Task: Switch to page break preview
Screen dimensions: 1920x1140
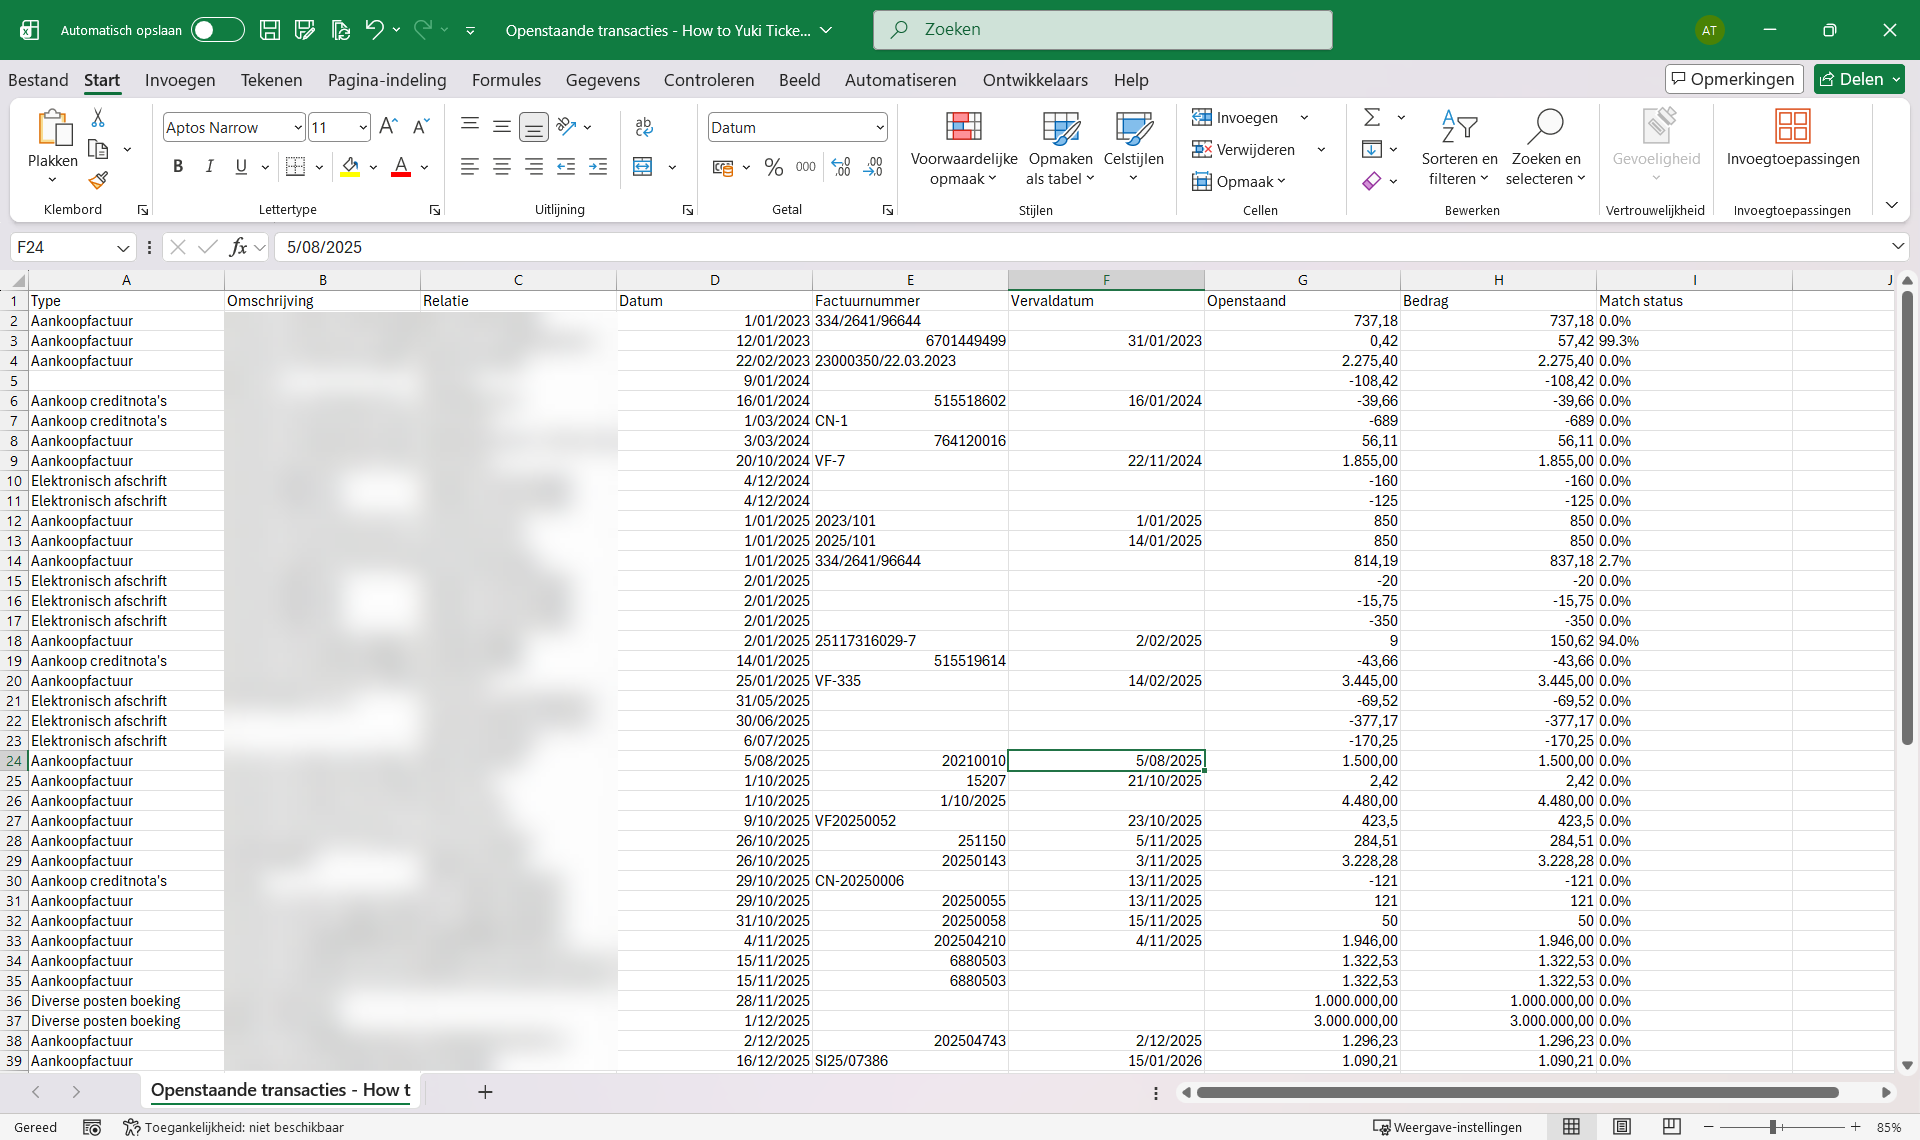Action: point(1672,1127)
